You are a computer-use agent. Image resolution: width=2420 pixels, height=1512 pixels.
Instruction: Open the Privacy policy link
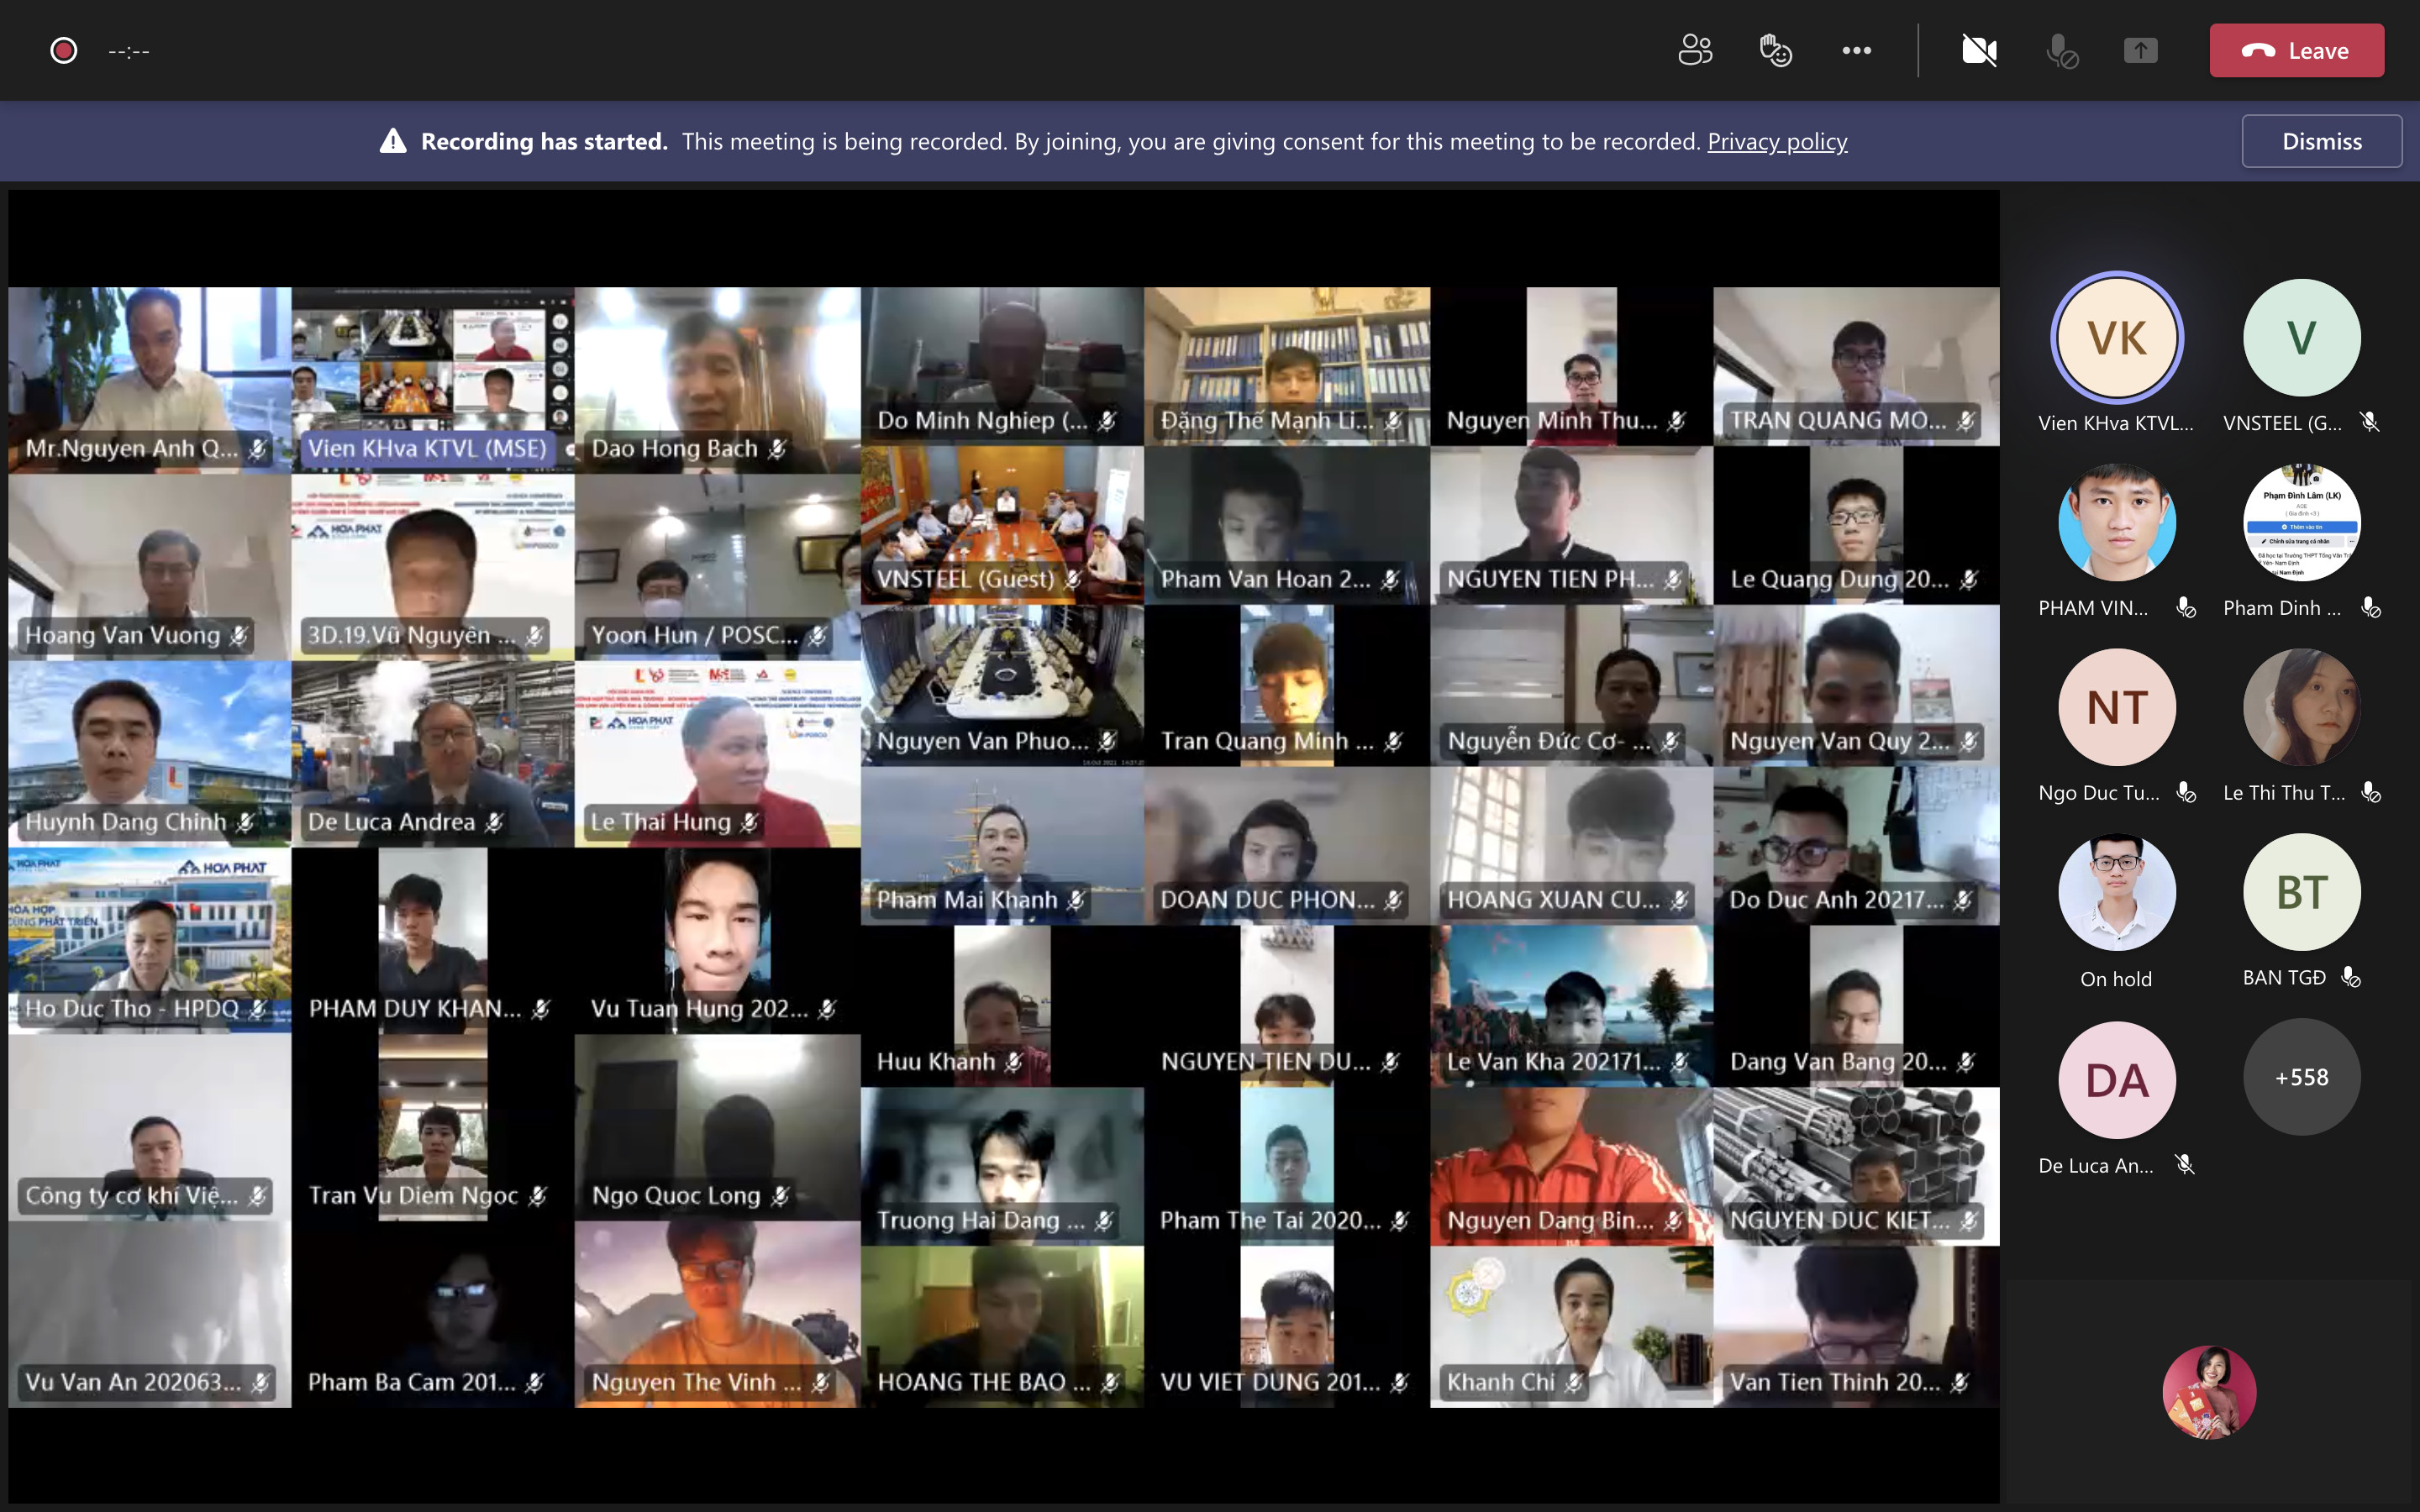tap(1776, 141)
